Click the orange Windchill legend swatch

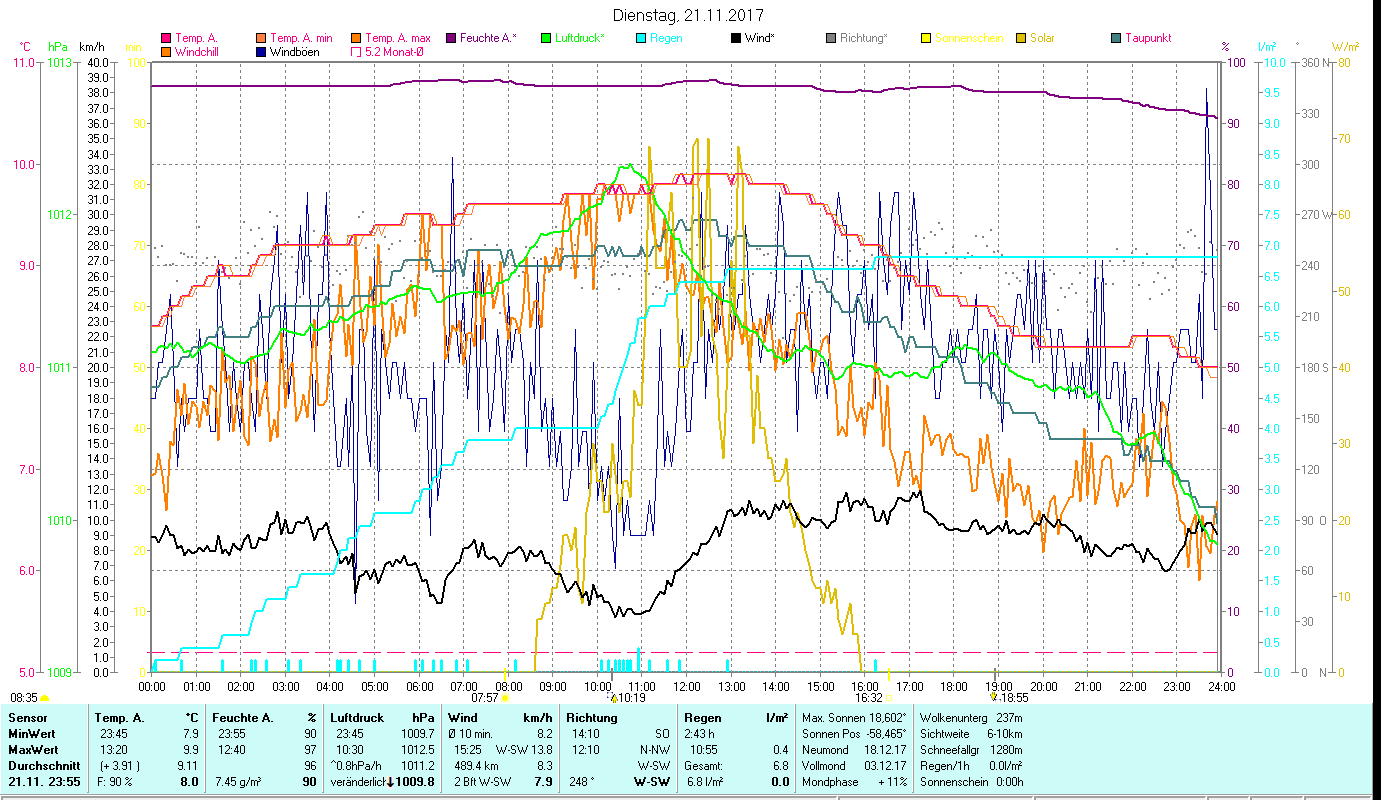coord(166,51)
